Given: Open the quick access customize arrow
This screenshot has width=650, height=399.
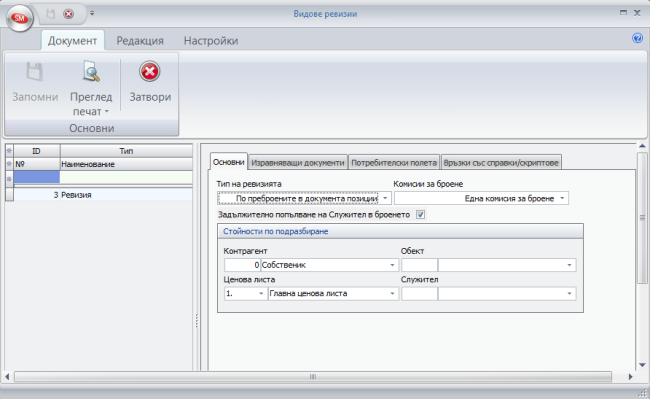Looking at the screenshot, I should pos(92,14).
